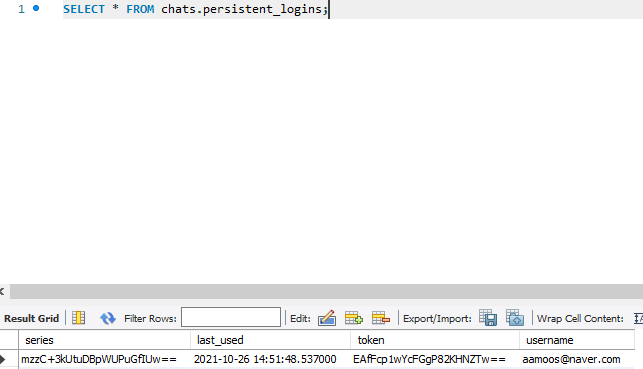643x369 pixels.
Task: Click the Filter Rows input field
Action: pyautogui.click(x=231, y=317)
